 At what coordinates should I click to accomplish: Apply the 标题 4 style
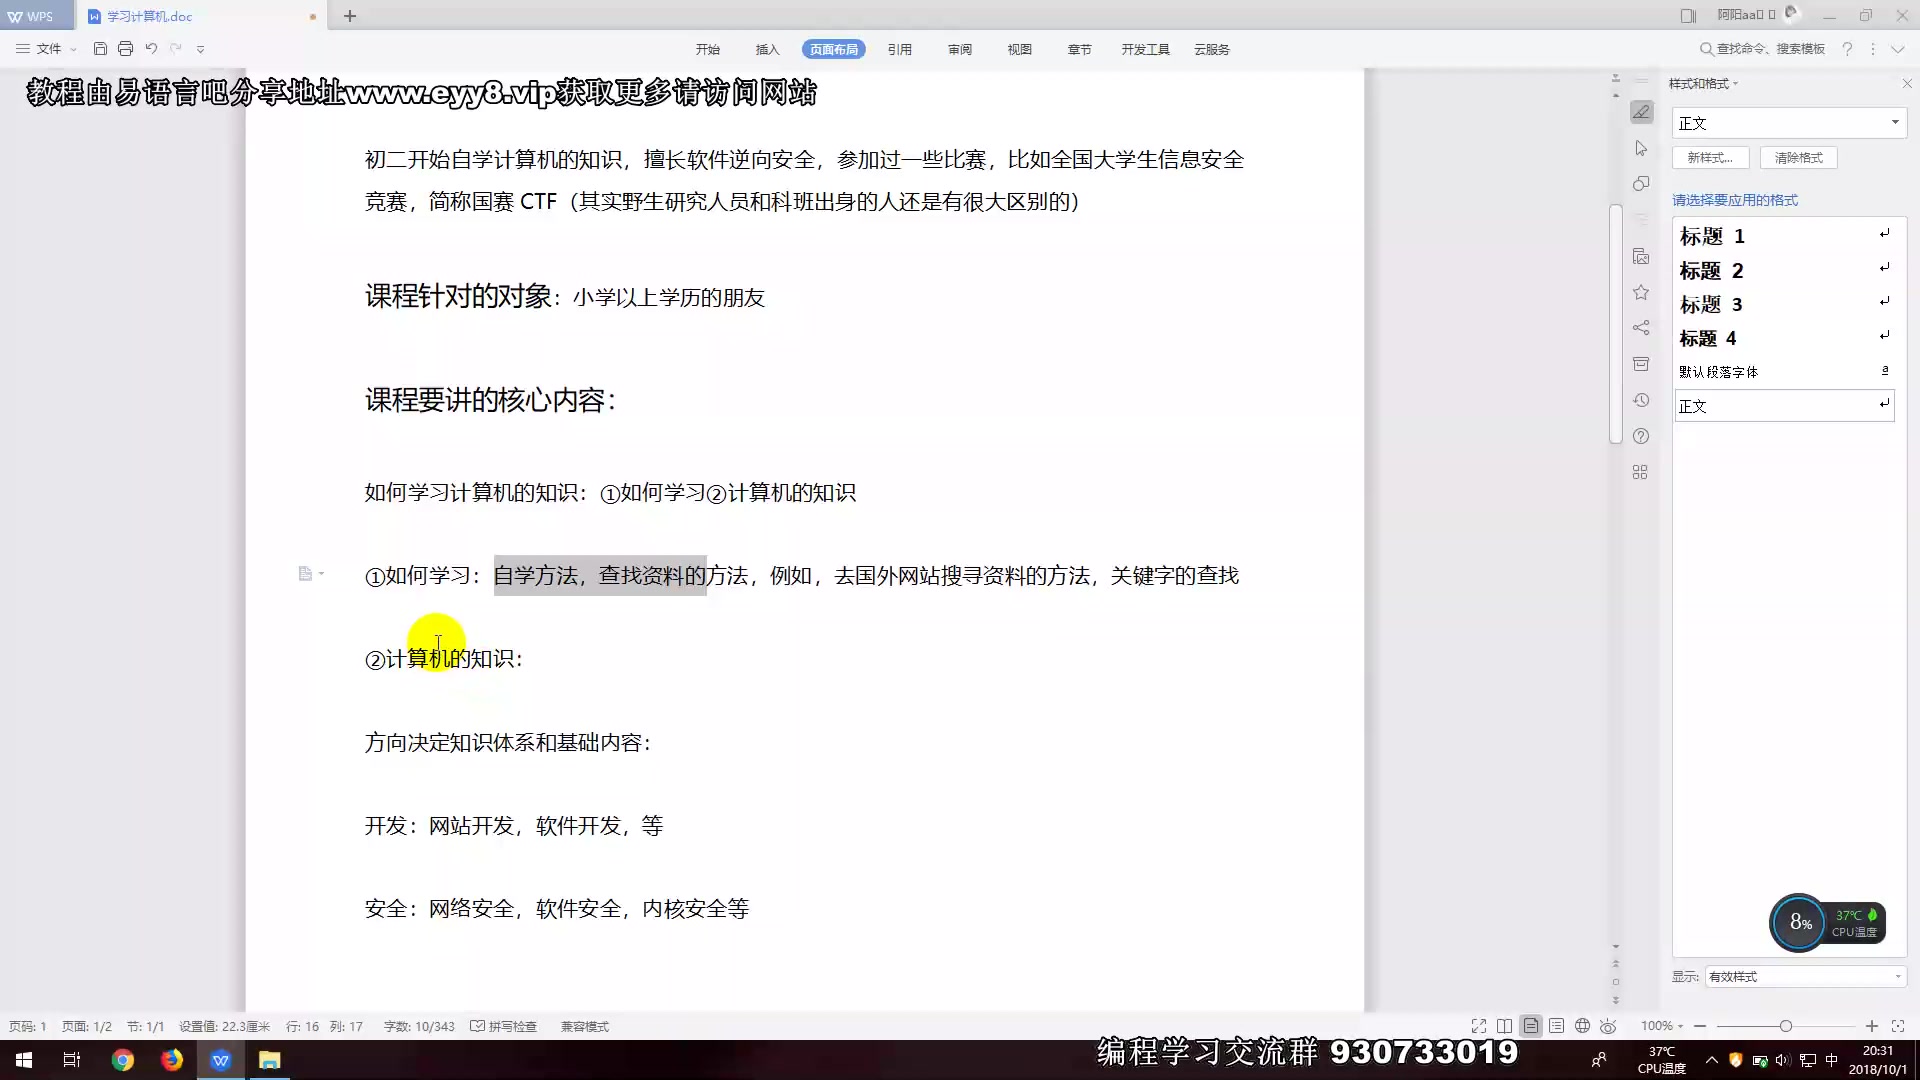[x=1785, y=339]
